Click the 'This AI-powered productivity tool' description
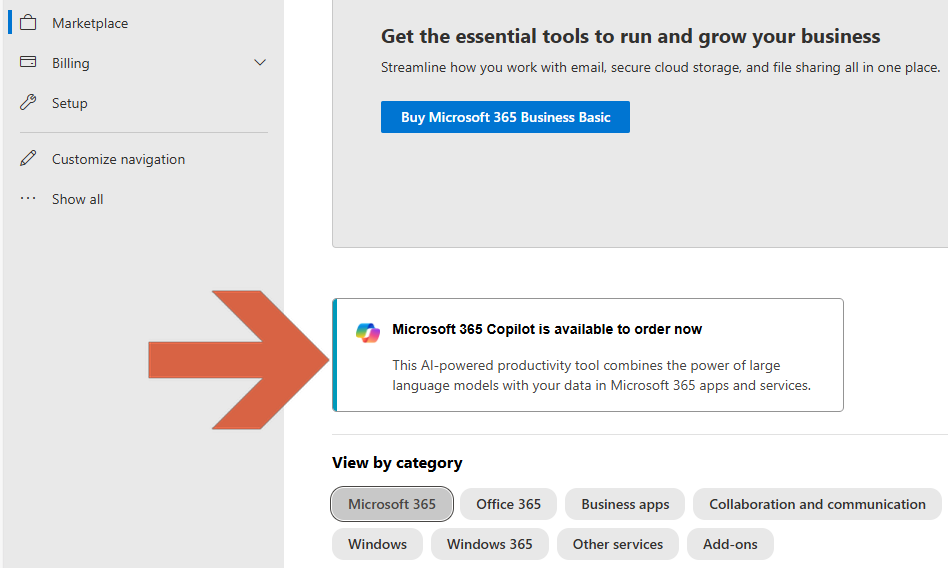 coord(602,375)
